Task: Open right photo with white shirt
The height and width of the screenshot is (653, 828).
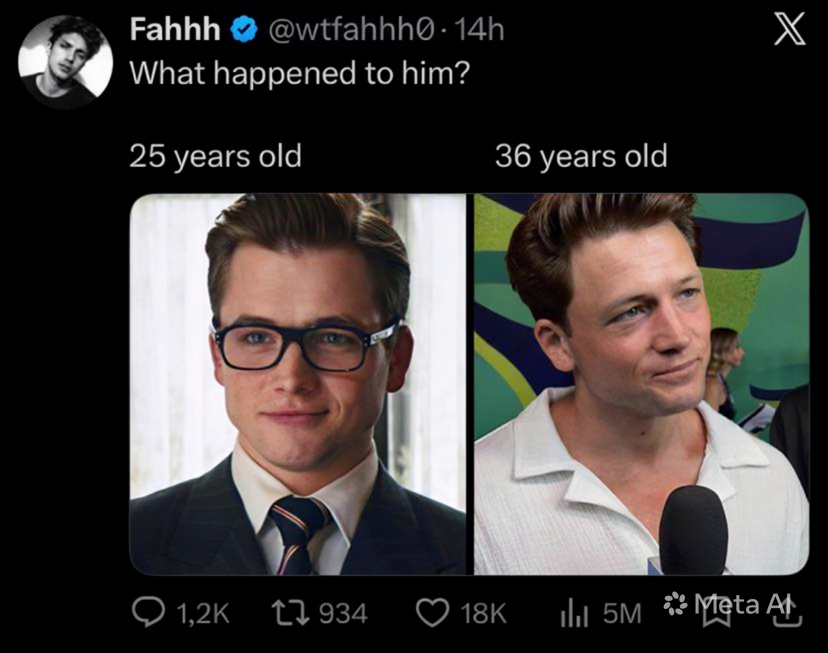Action: coord(641,384)
